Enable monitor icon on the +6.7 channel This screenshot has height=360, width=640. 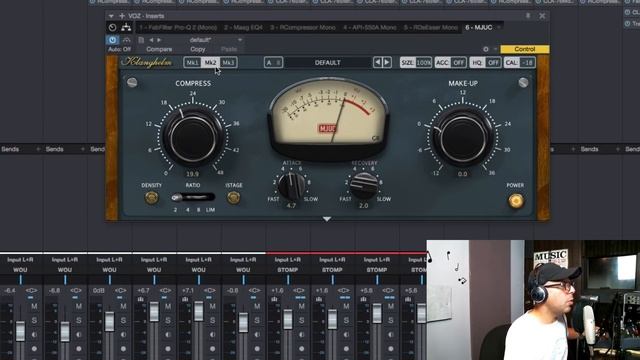click(168, 335)
